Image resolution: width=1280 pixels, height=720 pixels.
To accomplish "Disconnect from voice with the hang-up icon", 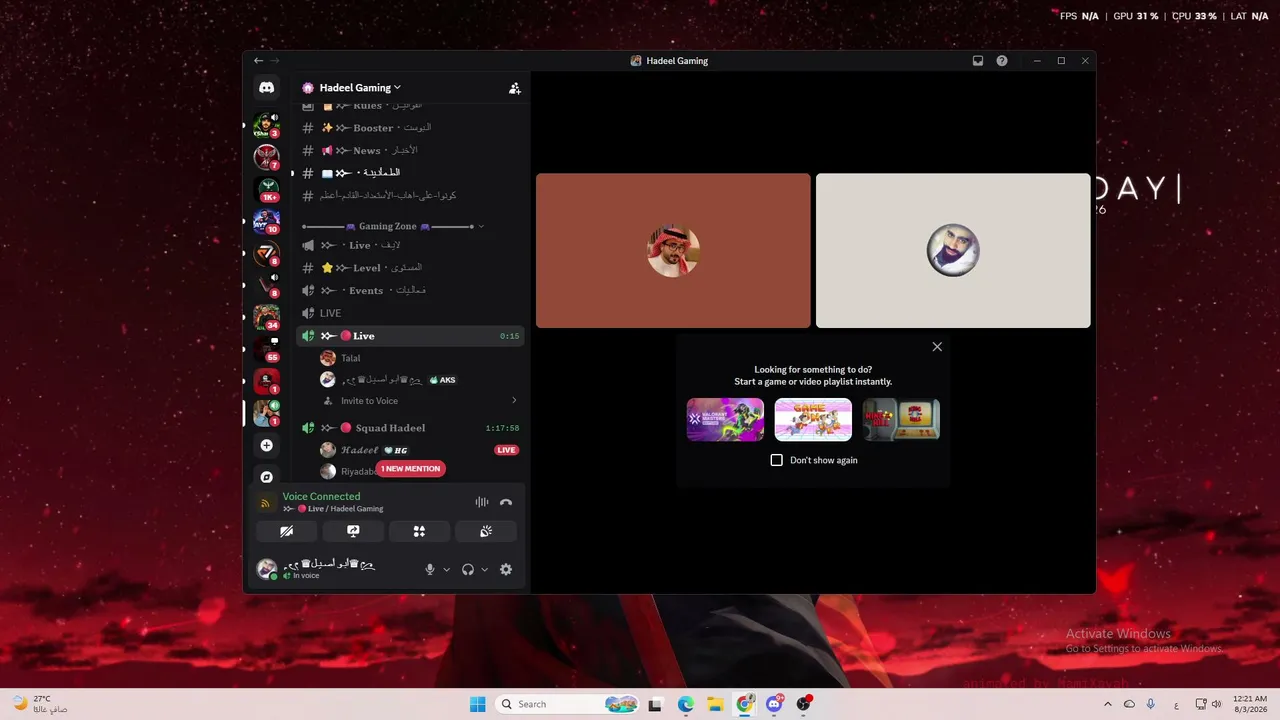I will tap(506, 502).
